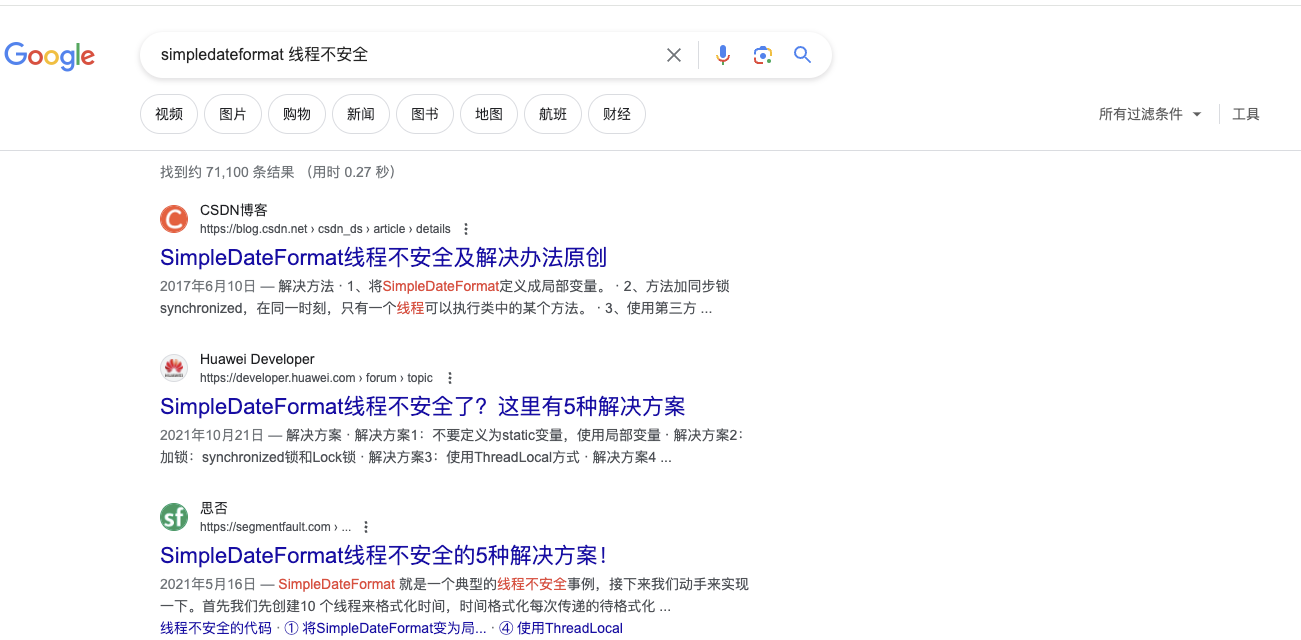Follow the ④ 使用ThreadLocal sitelink

pos(560,628)
